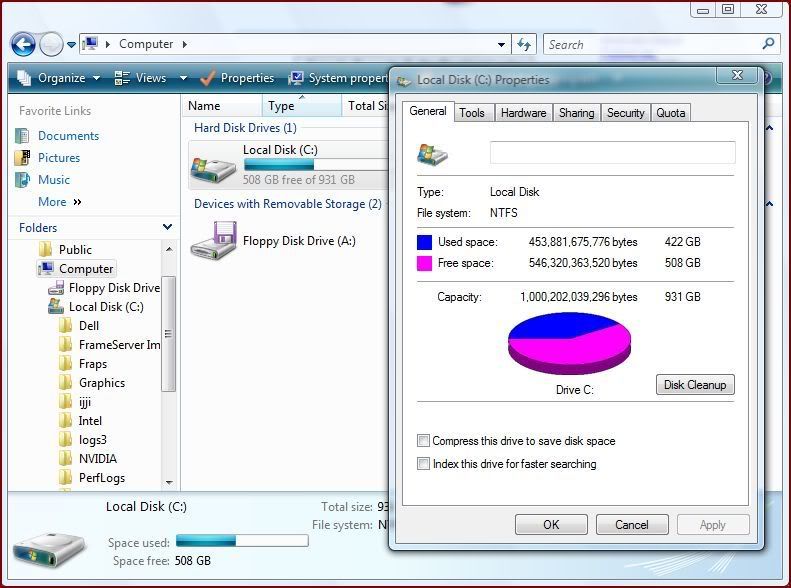This screenshot has height=588, width=791.
Task: Expand the arrow after Computer in address bar
Action: (x=185, y=44)
